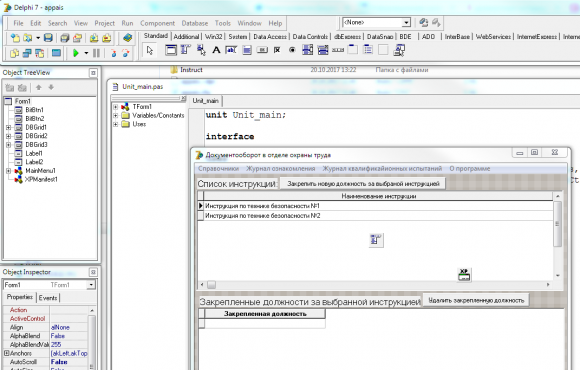Open the Component menu

pos(157,23)
